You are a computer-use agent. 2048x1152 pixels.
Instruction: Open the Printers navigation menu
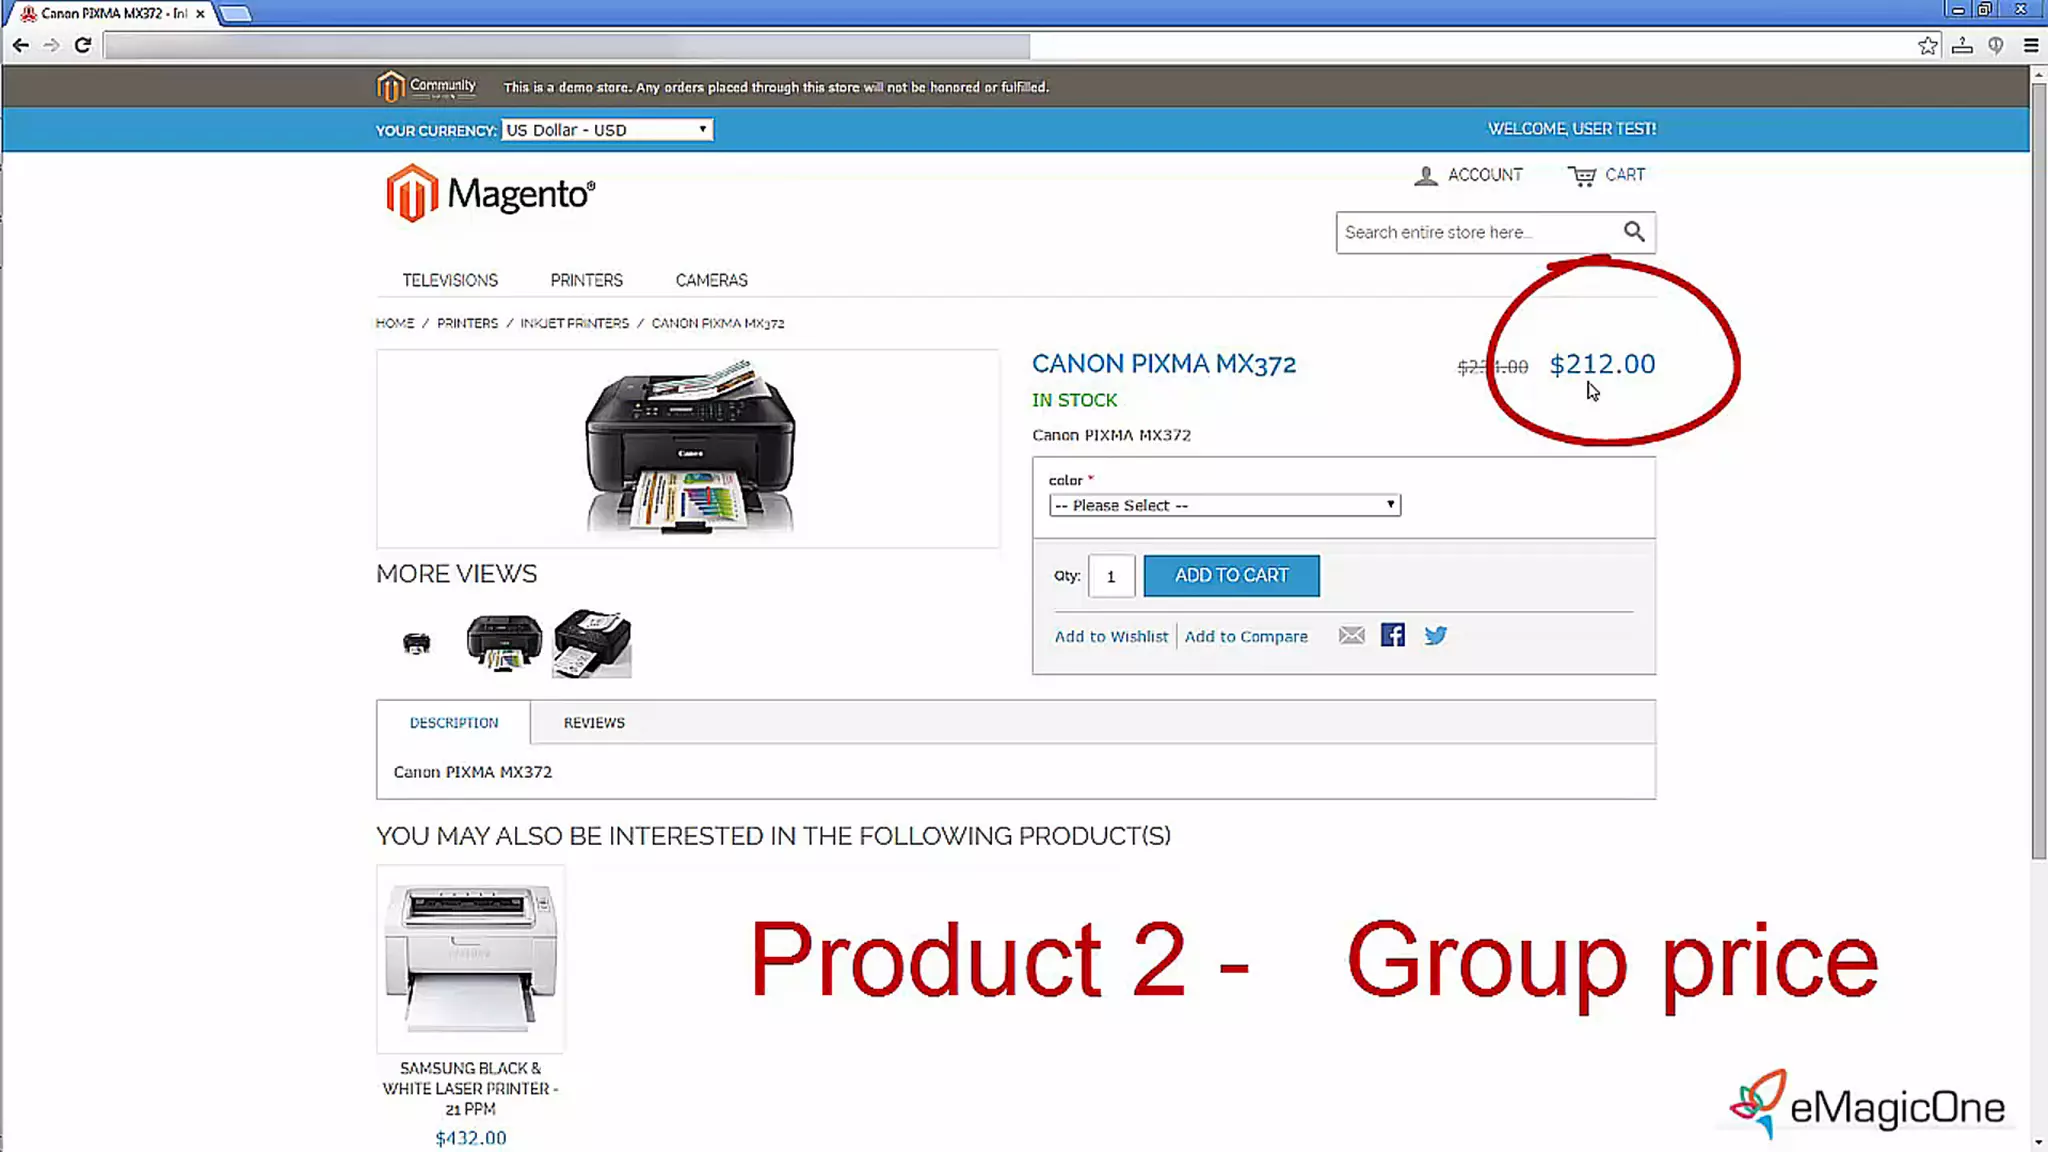coord(586,280)
